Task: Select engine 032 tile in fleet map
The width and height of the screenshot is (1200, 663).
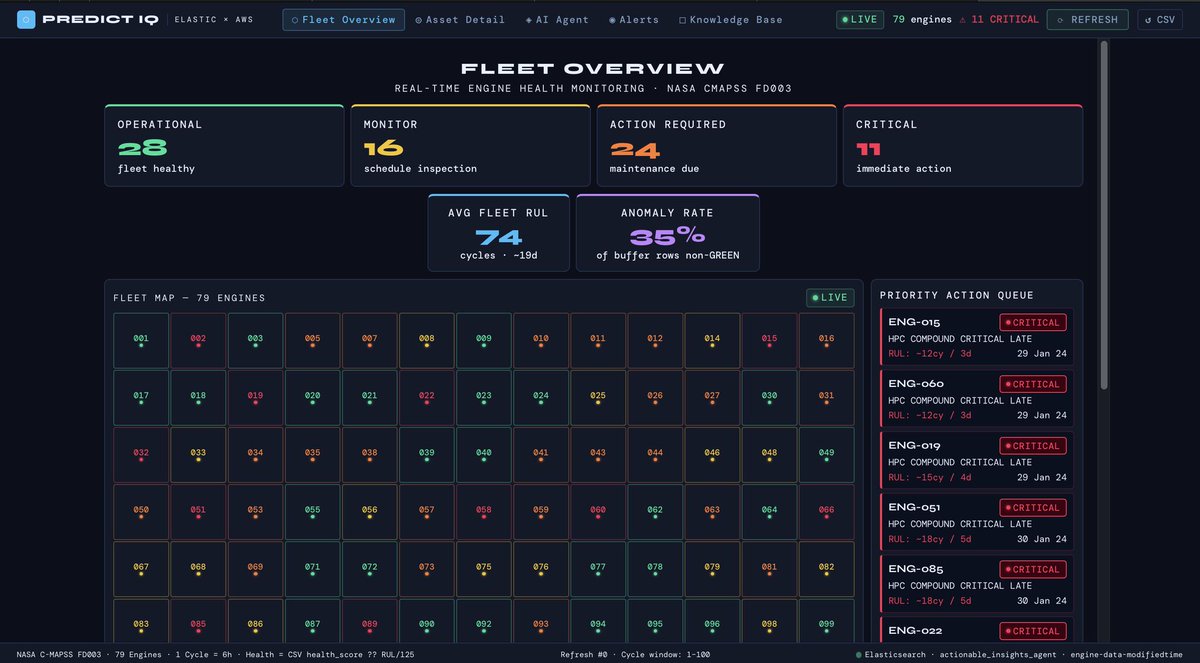Action: (x=141, y=455)
